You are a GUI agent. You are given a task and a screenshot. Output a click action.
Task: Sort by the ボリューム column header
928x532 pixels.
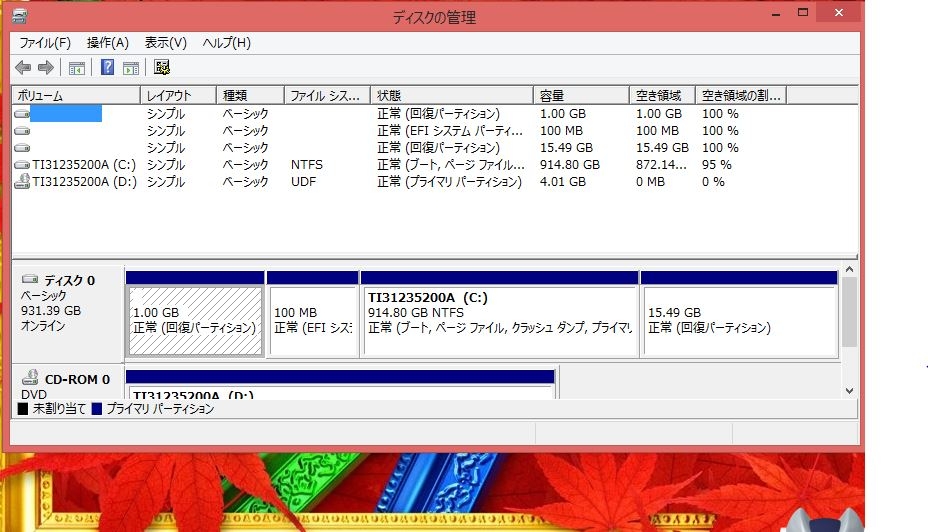[76, 95]
